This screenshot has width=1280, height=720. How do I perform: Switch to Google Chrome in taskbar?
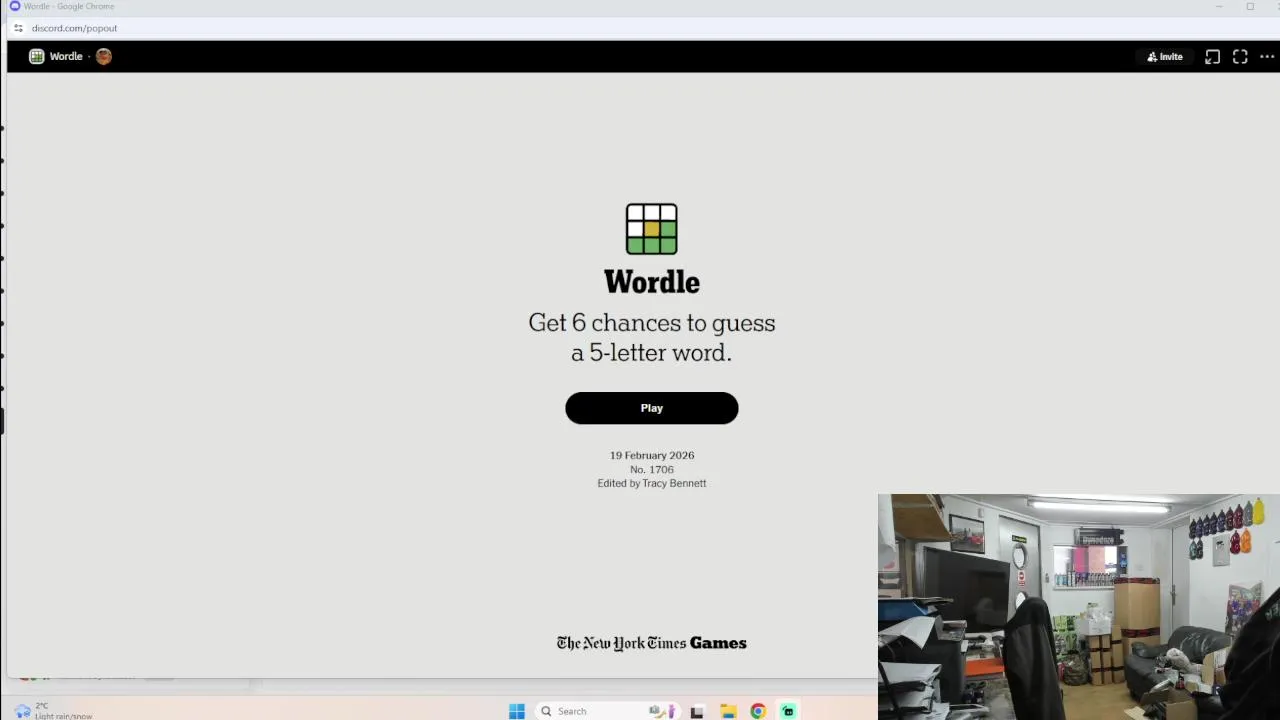(x=758, y=711)
